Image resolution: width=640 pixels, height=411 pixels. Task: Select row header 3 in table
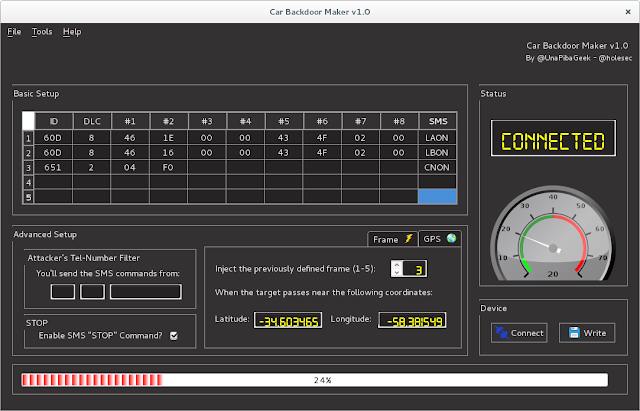[28, 167]
